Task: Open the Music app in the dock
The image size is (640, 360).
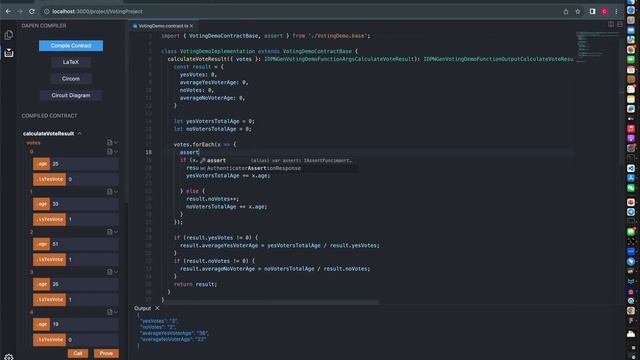Action: [x=631, y=129]
